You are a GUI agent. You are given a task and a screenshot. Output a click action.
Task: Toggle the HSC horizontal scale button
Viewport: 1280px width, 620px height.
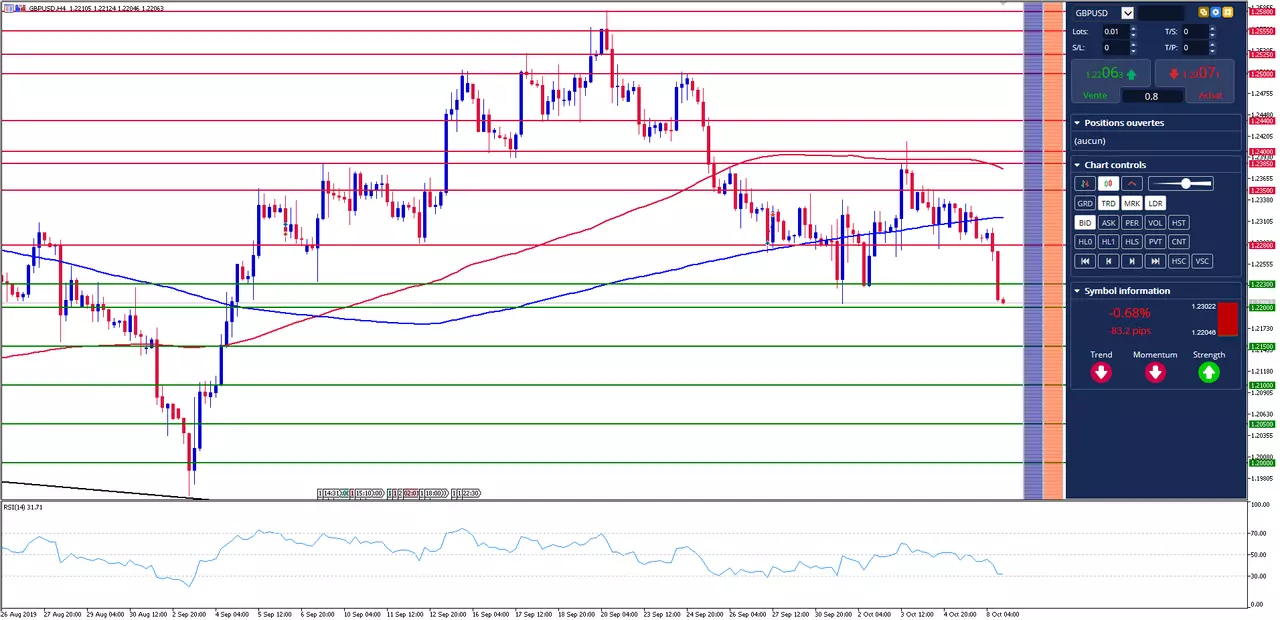[1179, 261]
